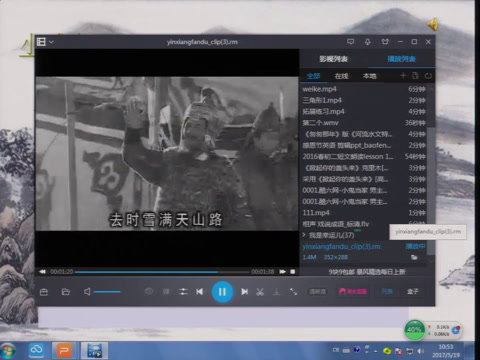The width and height of the screenshot is (480, 360).
Task: Open the toolbox briefcase icon
Action: click(44, 292)
